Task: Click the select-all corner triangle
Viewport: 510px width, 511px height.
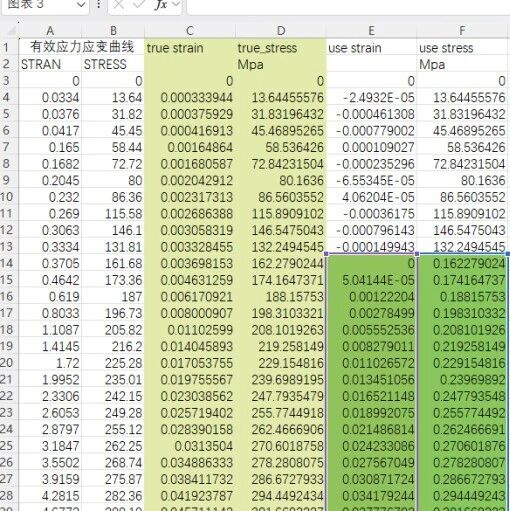Action: 11,31
